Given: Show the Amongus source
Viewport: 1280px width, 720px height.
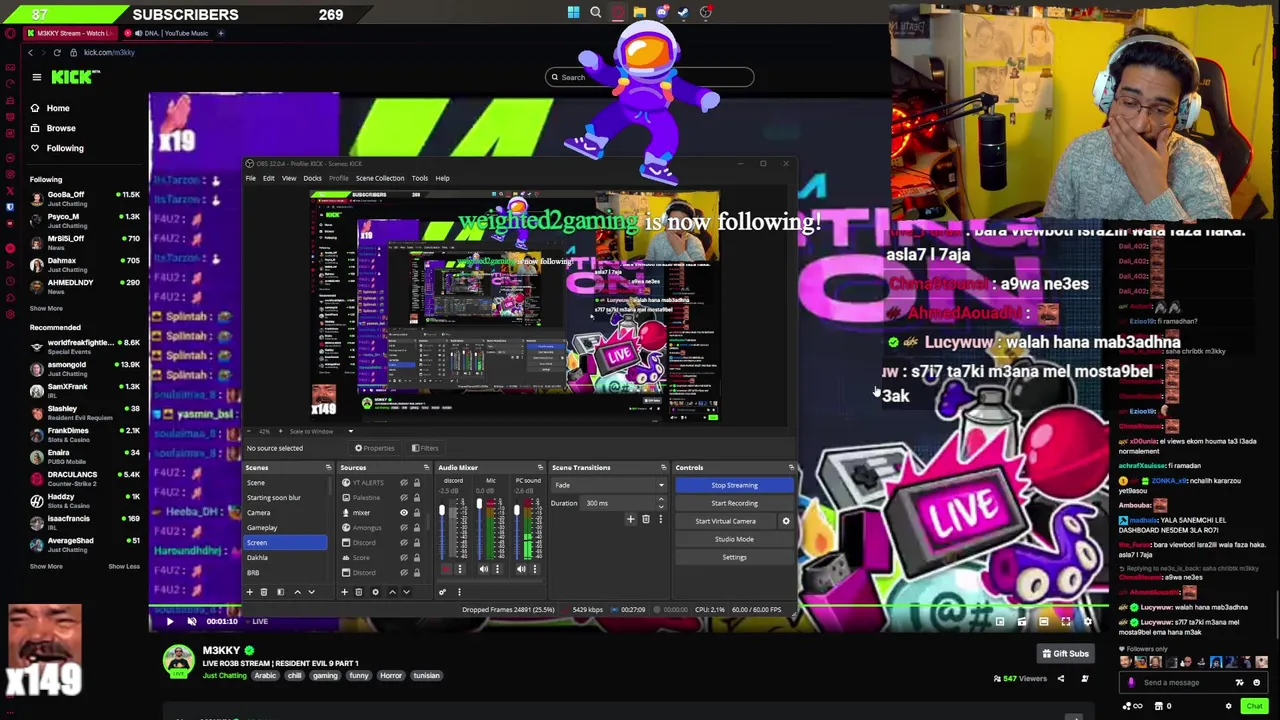Looking at the screenshot, I should click(x=404, y=528).
